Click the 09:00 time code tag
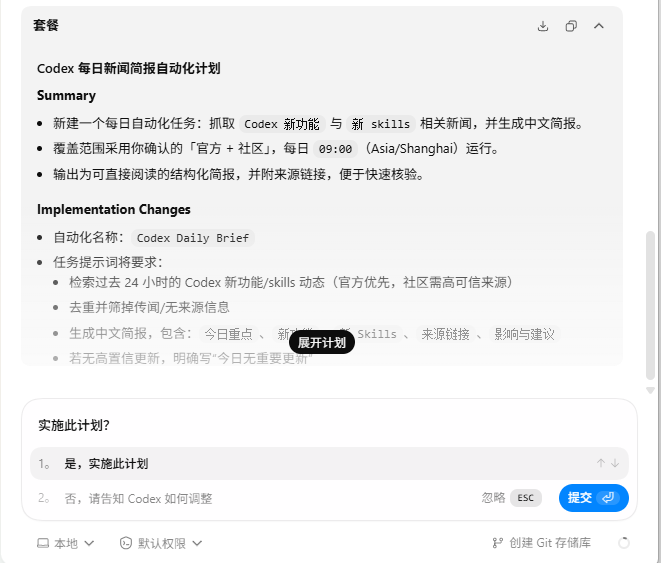This screenshot has height=563, width=661. [335, 149]
